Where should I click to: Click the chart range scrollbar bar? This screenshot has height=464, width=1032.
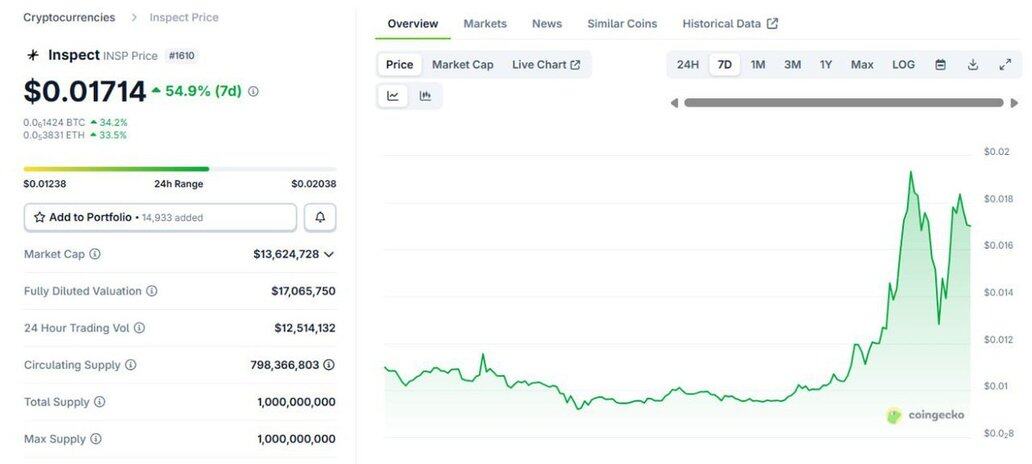843,102
